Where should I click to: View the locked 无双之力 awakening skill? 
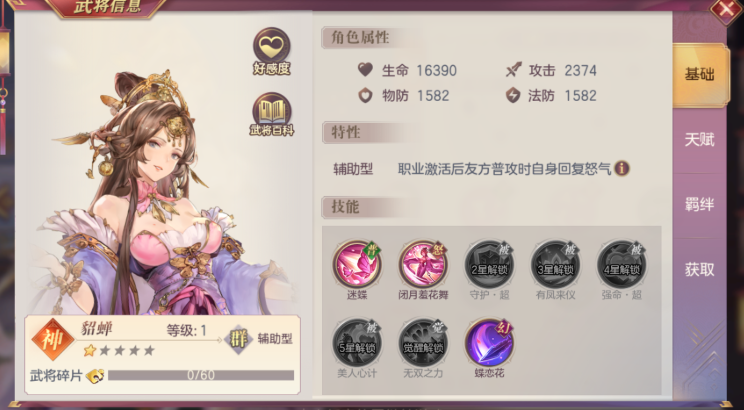point(423,342)
